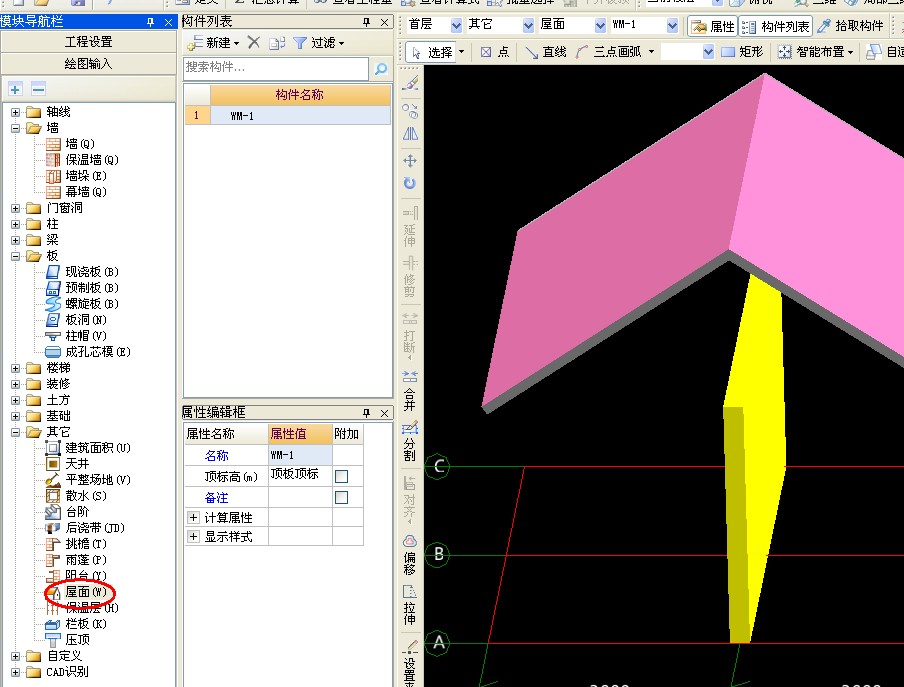Click the 偏移 offset tool
The image size is (904, 687).
point(410,555)
